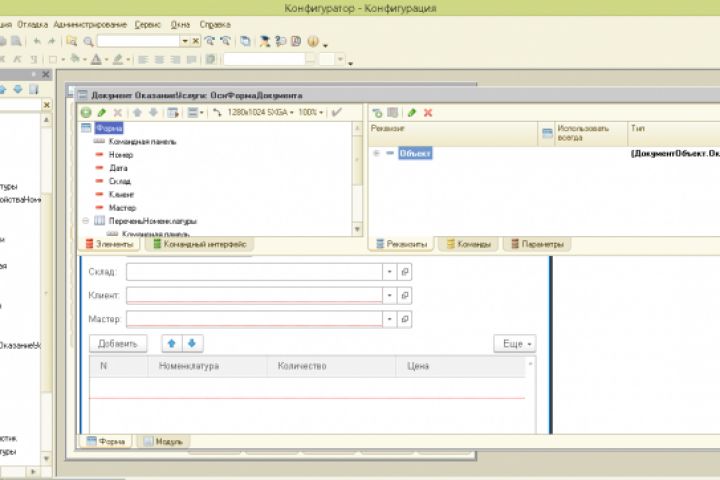This screenshot has width=720, height=480.
Task: Delete the form element with gray X
Action: 118,113
